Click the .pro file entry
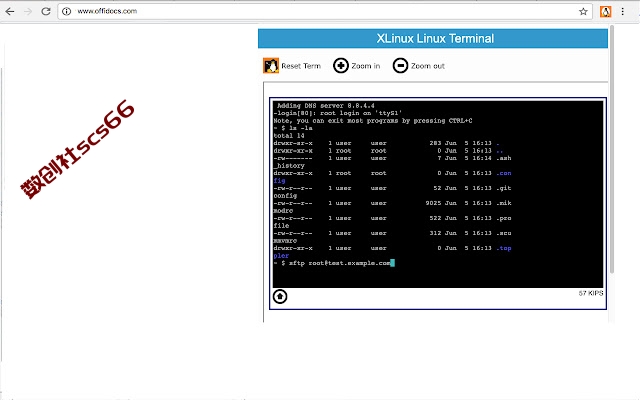640x400 pixels. click(504, 218)
